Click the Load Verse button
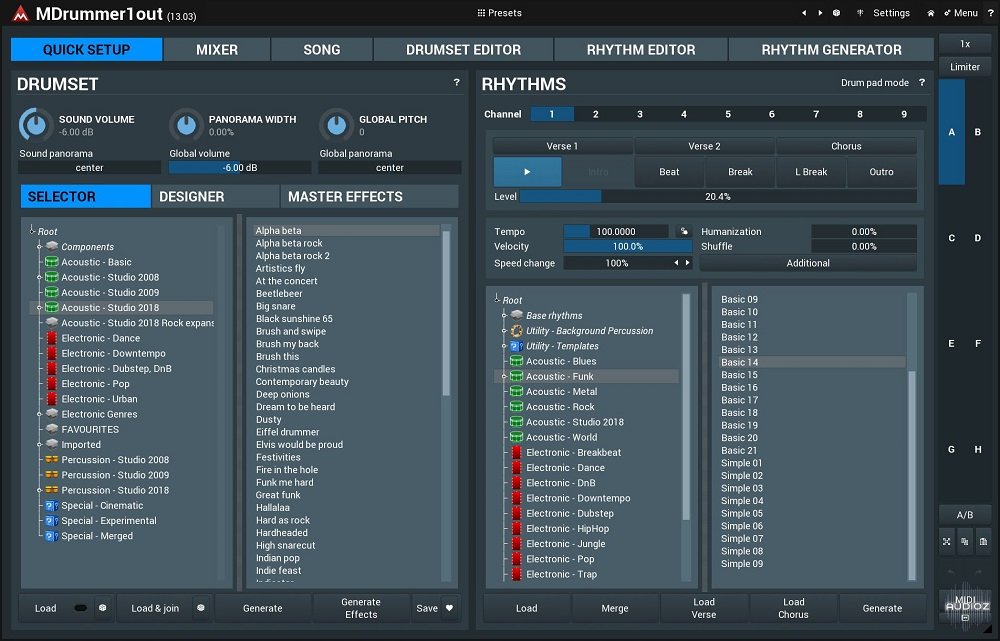The image size is (1000, 641). (703, 608)
